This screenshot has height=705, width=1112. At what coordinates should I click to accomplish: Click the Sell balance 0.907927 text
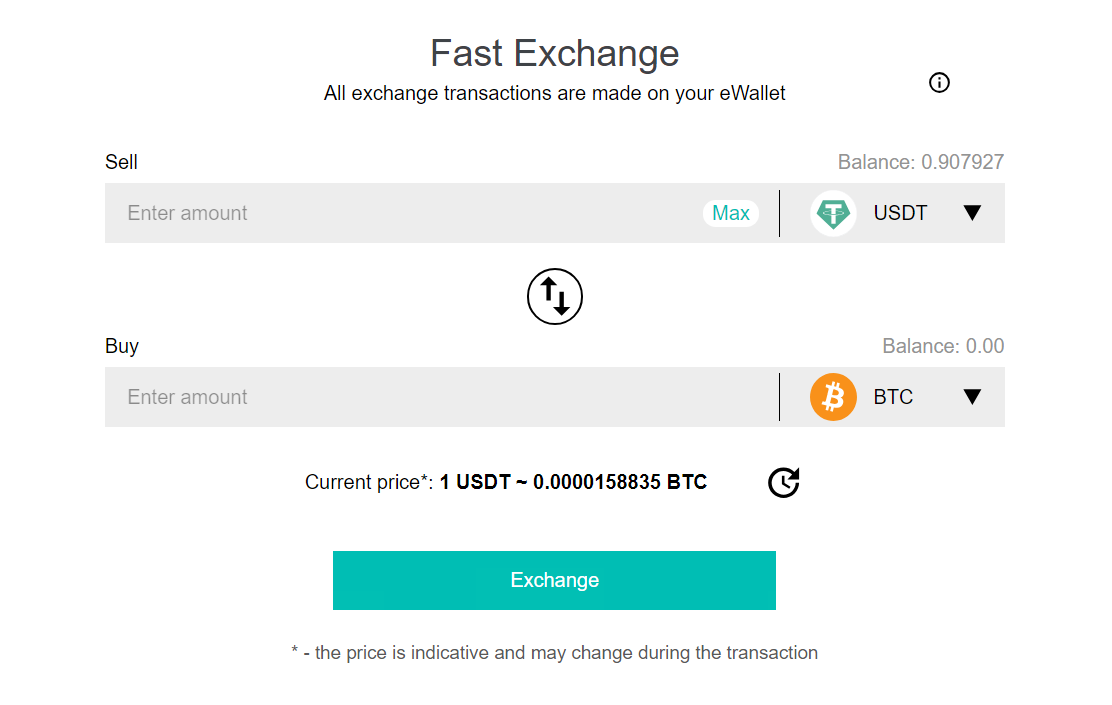pyautogui.click(x=921, y=162)
